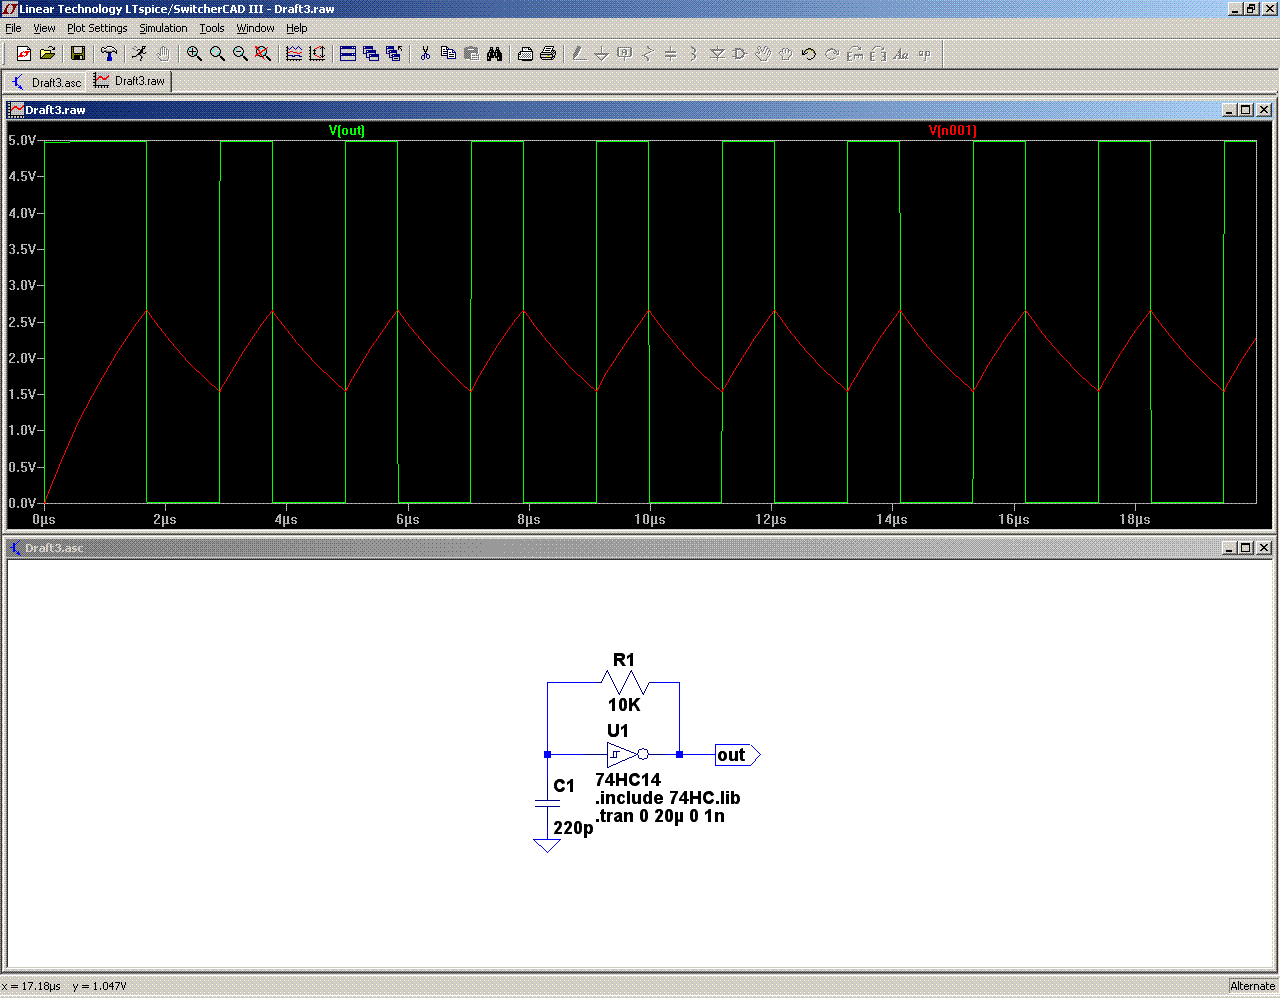
Task: Click the R1 resistor symbol in schematic
Action: point(624,683)
